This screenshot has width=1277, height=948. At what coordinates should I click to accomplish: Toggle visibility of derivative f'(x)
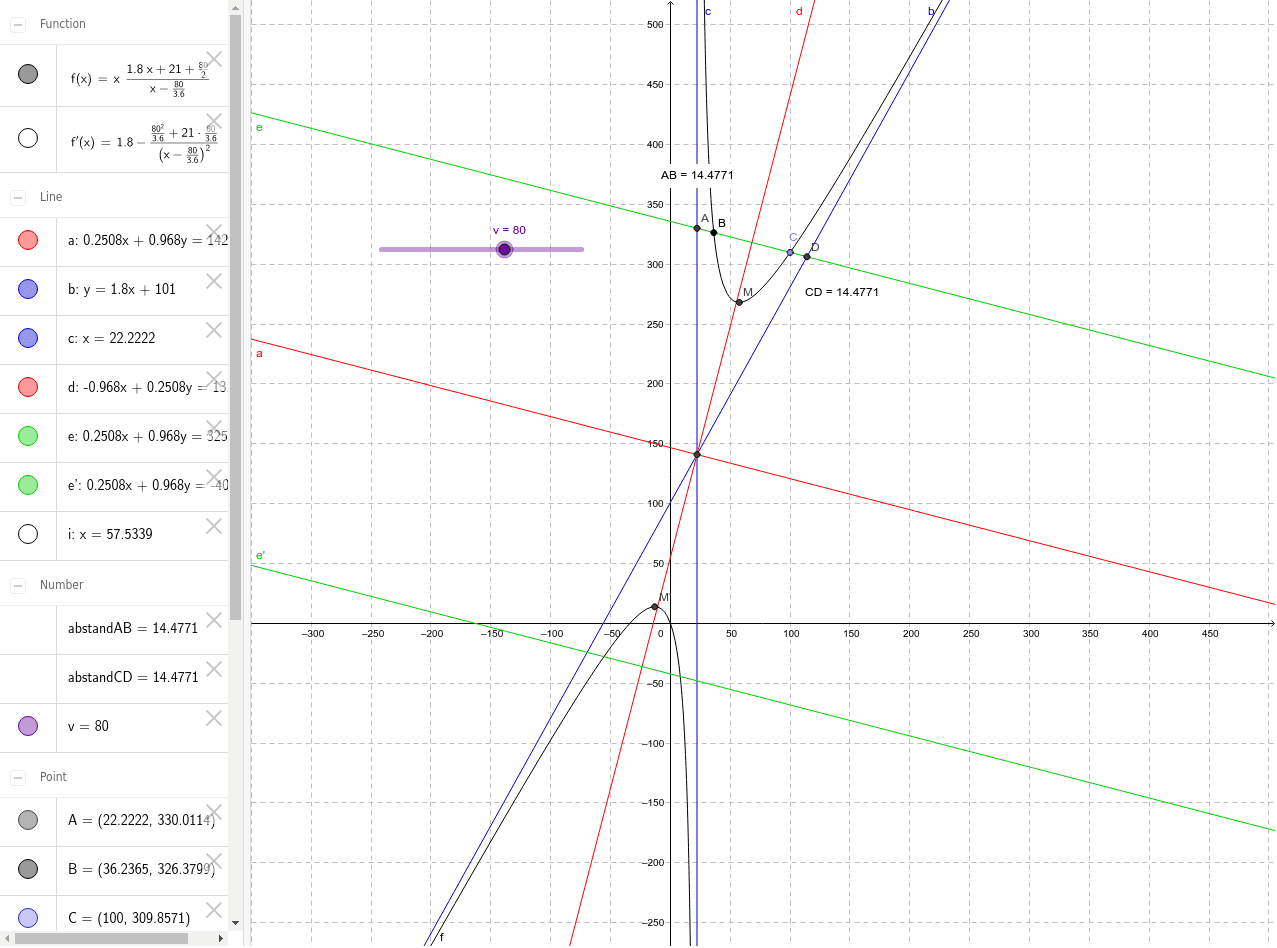[x=28, y=138]
